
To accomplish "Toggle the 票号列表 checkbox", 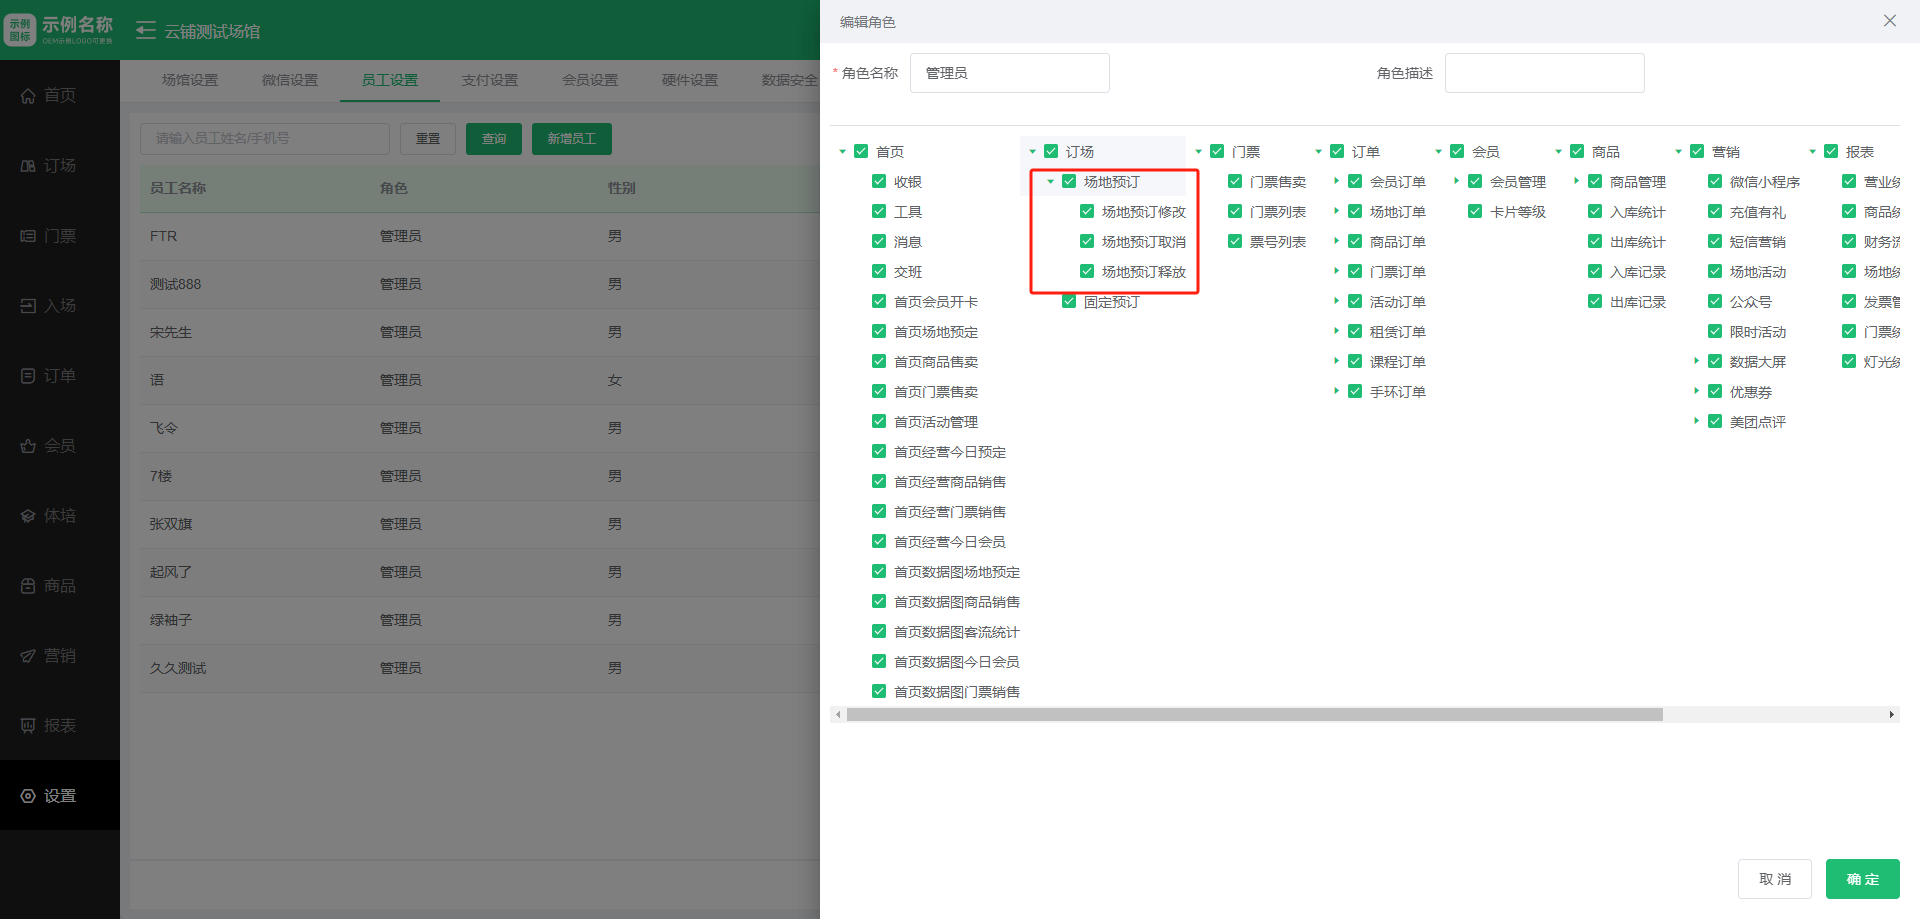I will pos(1235,241).
